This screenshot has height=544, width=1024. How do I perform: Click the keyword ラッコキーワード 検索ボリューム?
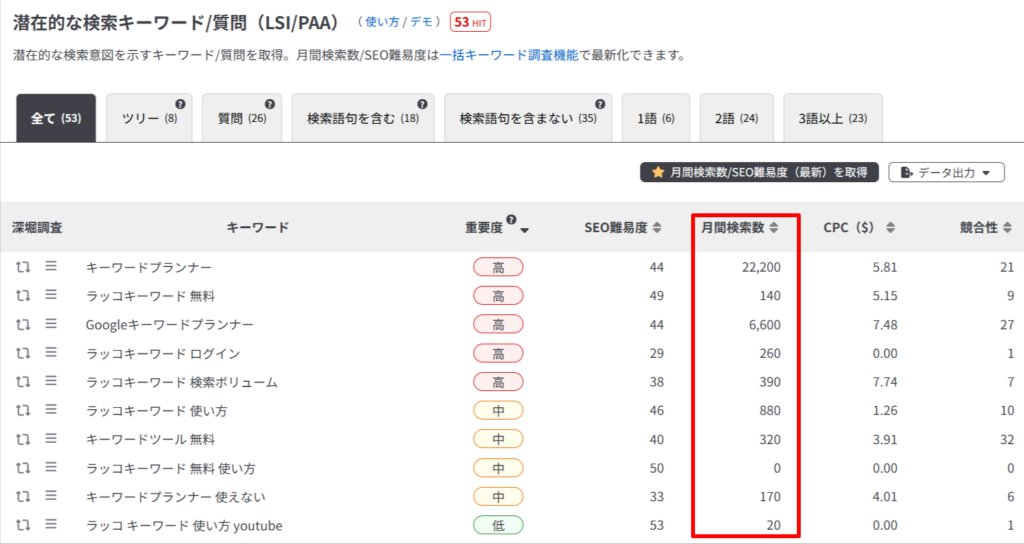click(x=181, y=382)
